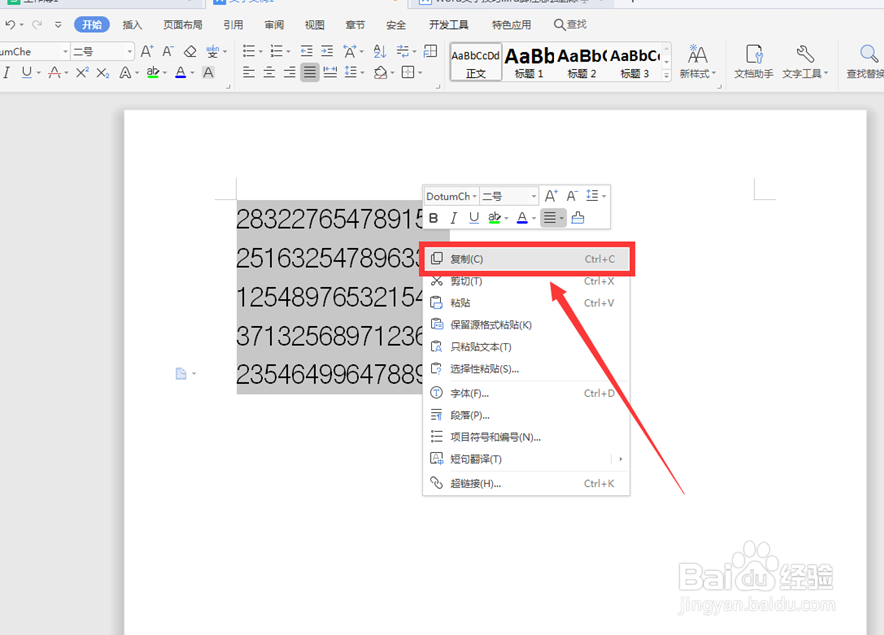
Task: Choose 选择性粘贴(S)... in the context menu
Action: pyautogui.click(x=527, y=369)
